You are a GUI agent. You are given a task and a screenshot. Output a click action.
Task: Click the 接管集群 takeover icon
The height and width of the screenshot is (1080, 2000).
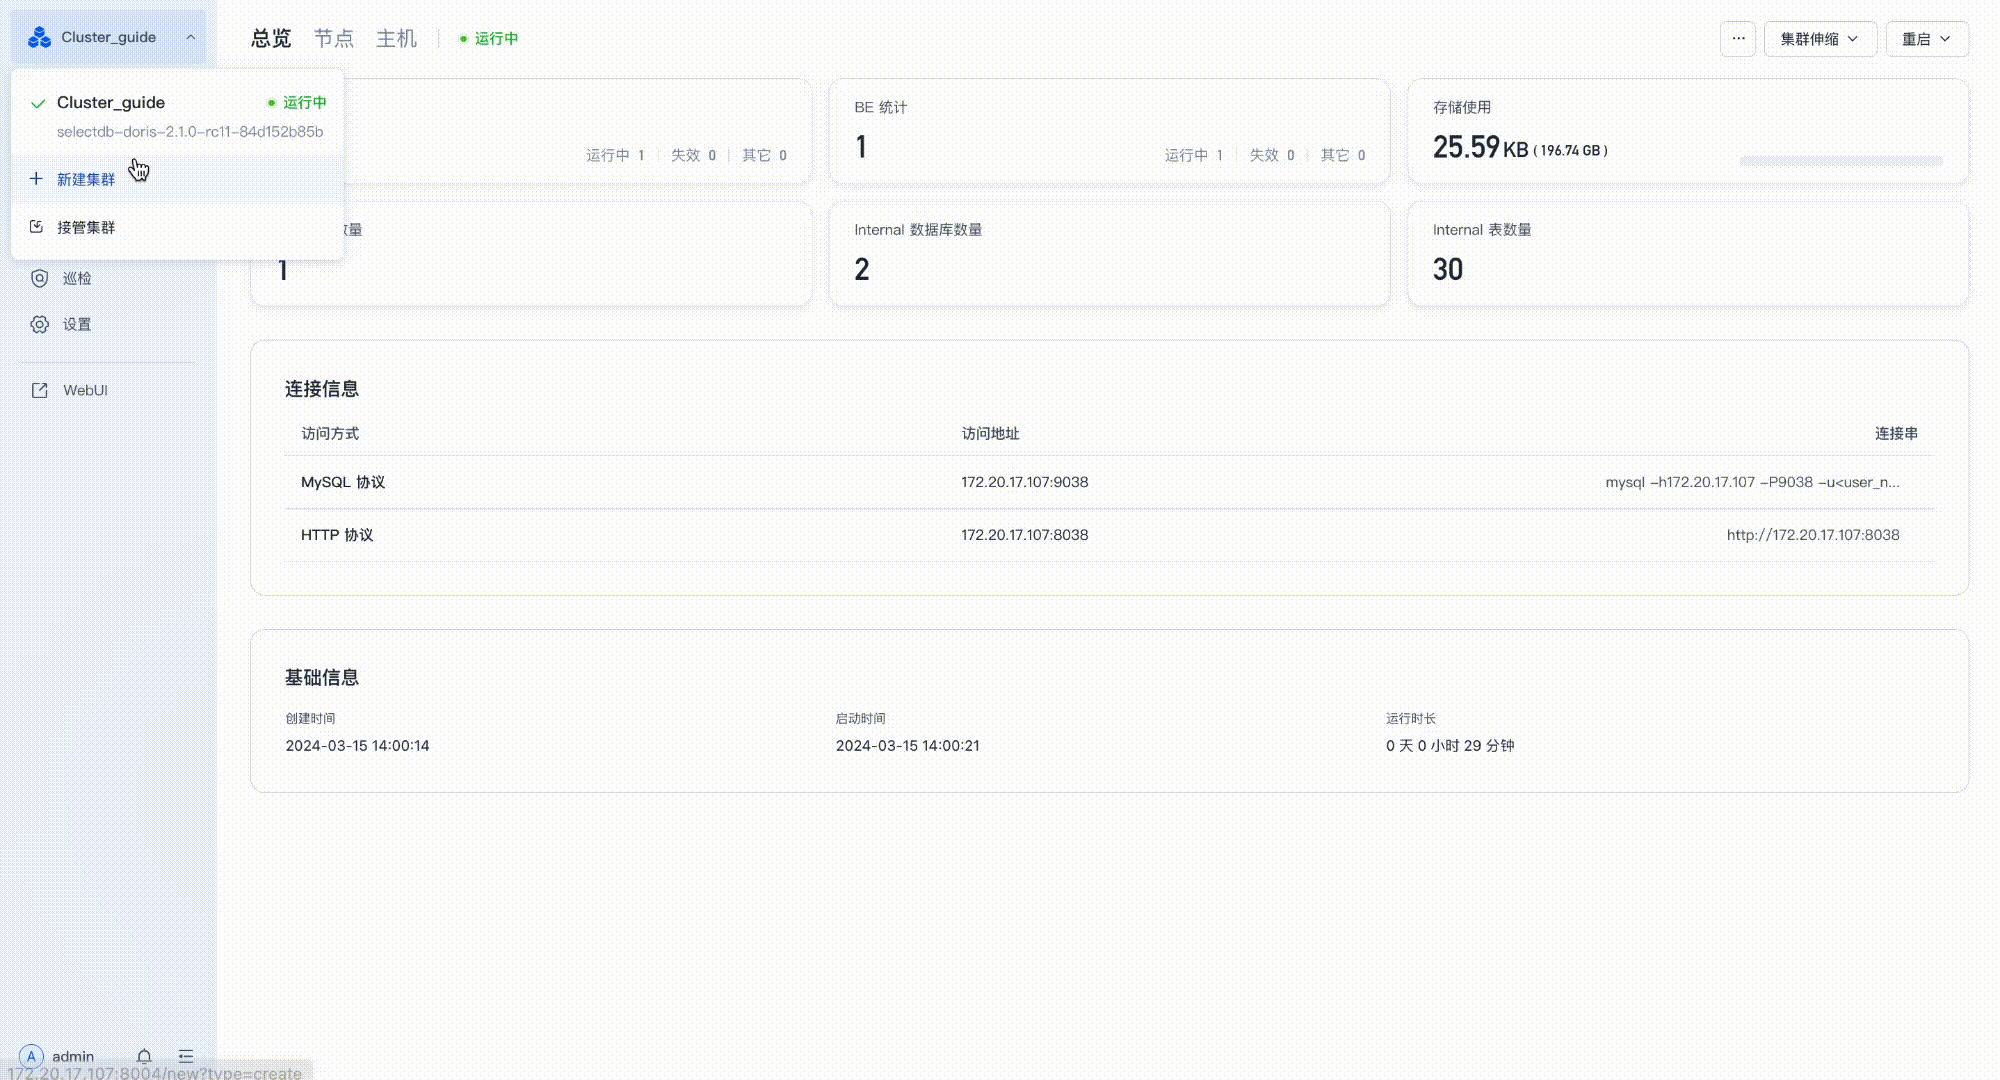click(x=36, y=227)
